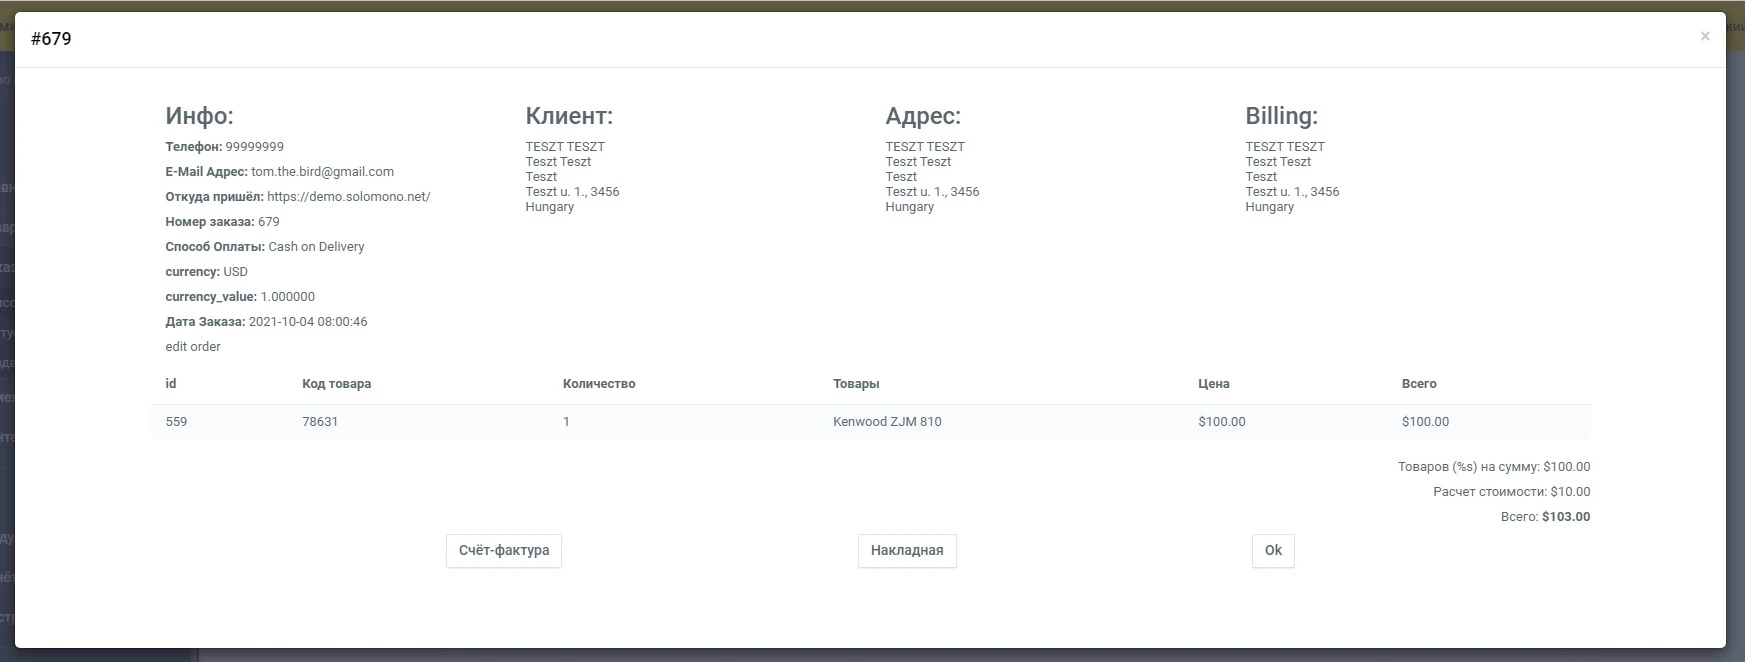Open the Накладная packing slip
Image resolution: width=1745 pixels, height=662 pixels.
[x=906, y=550]
